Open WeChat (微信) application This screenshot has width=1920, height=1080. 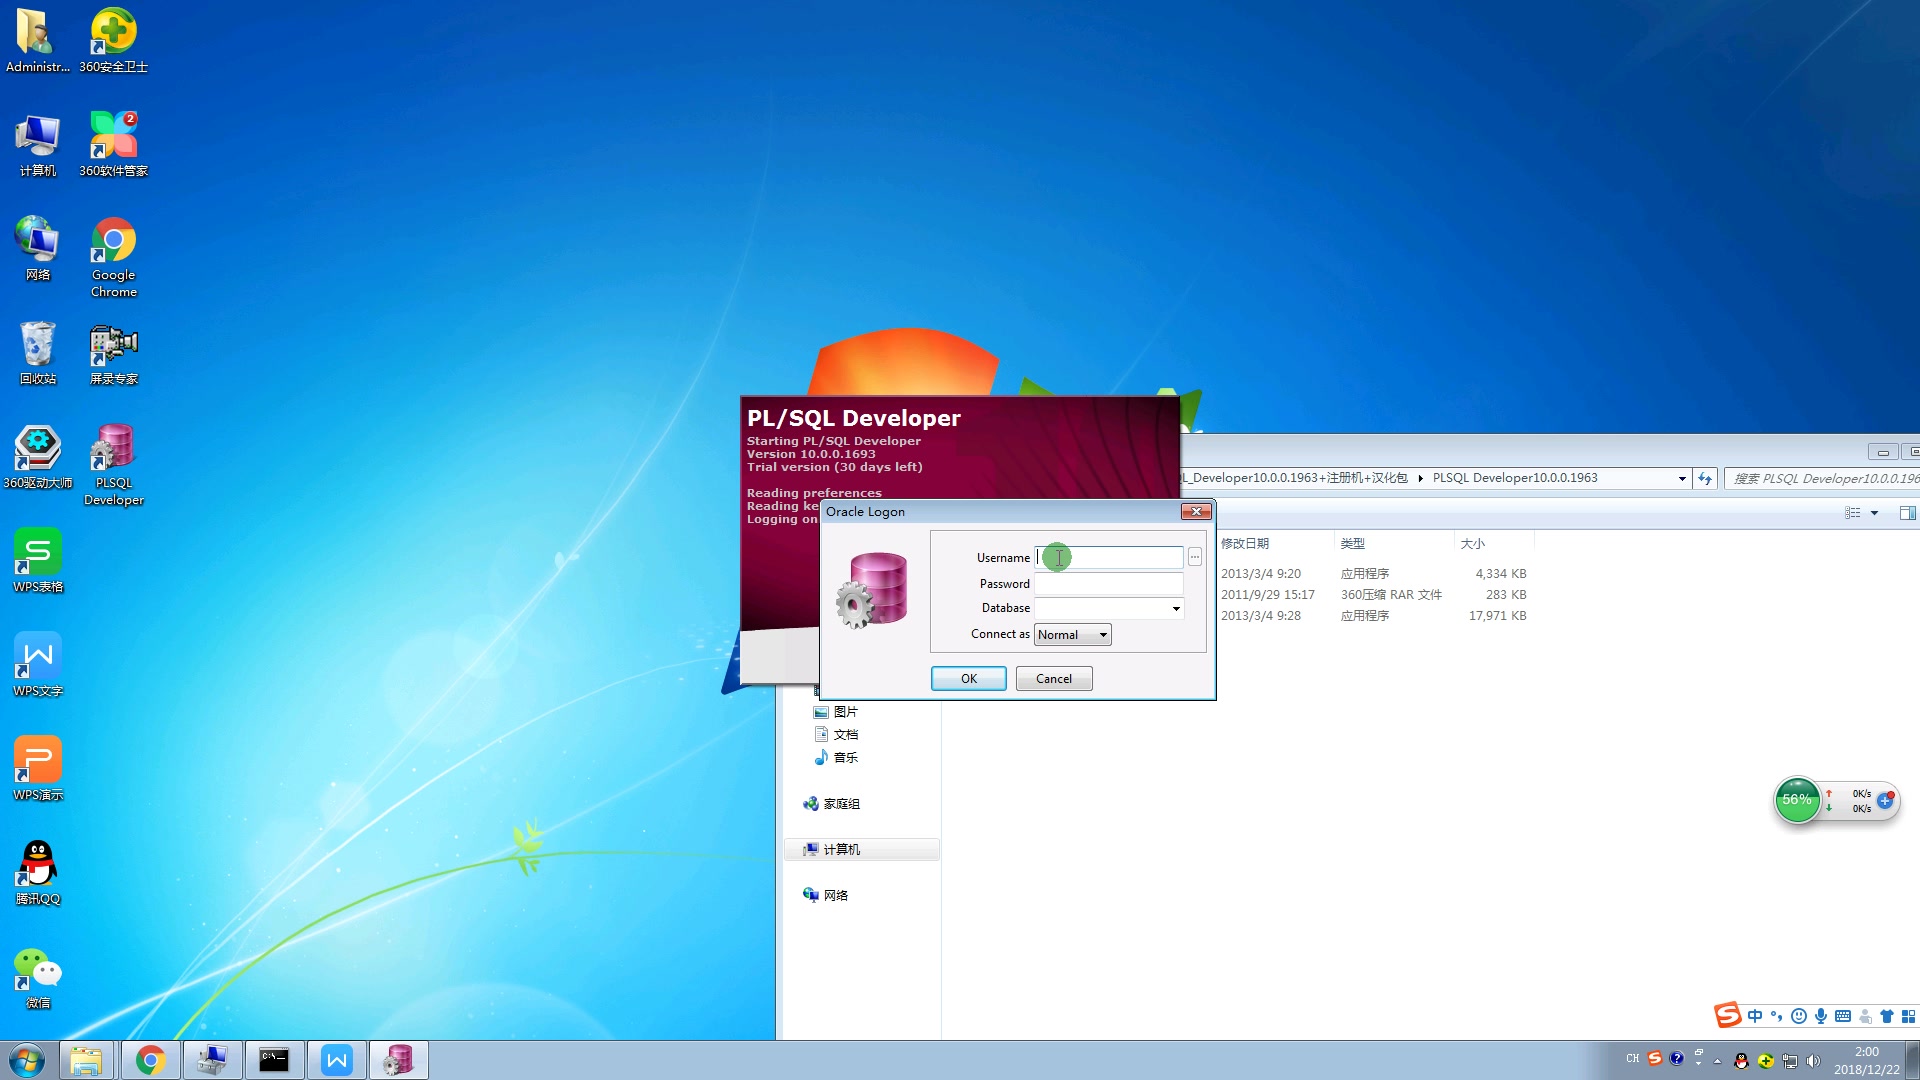(37, 976)
